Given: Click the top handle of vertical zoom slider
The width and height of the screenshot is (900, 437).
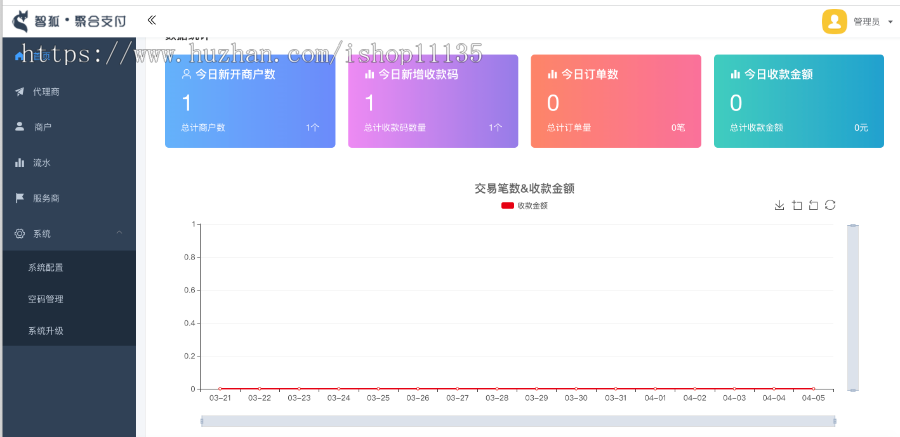Looking at the screenshot, I should click(853, 225).
